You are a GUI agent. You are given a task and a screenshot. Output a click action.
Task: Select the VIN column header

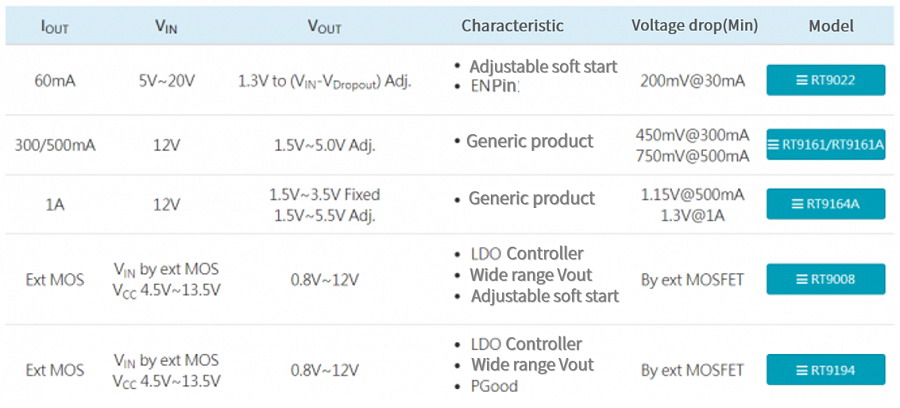(x=166, y=26)
